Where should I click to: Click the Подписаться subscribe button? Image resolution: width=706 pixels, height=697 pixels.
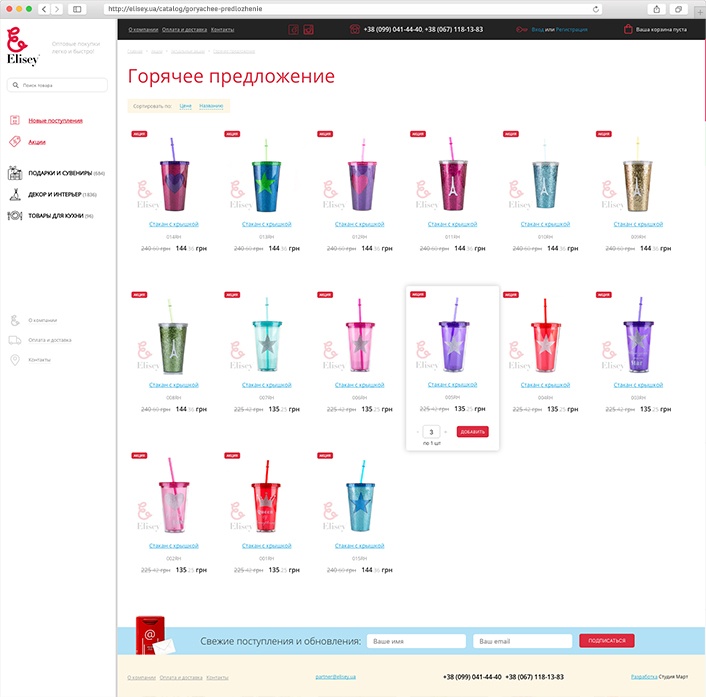pos(606,641)
